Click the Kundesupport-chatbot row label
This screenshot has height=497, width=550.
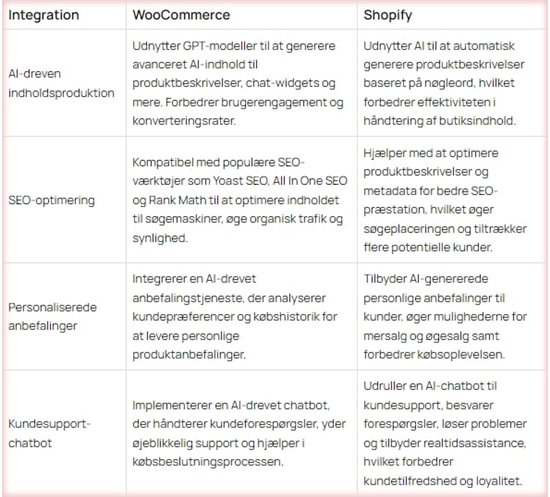click(x=49, y=434)
